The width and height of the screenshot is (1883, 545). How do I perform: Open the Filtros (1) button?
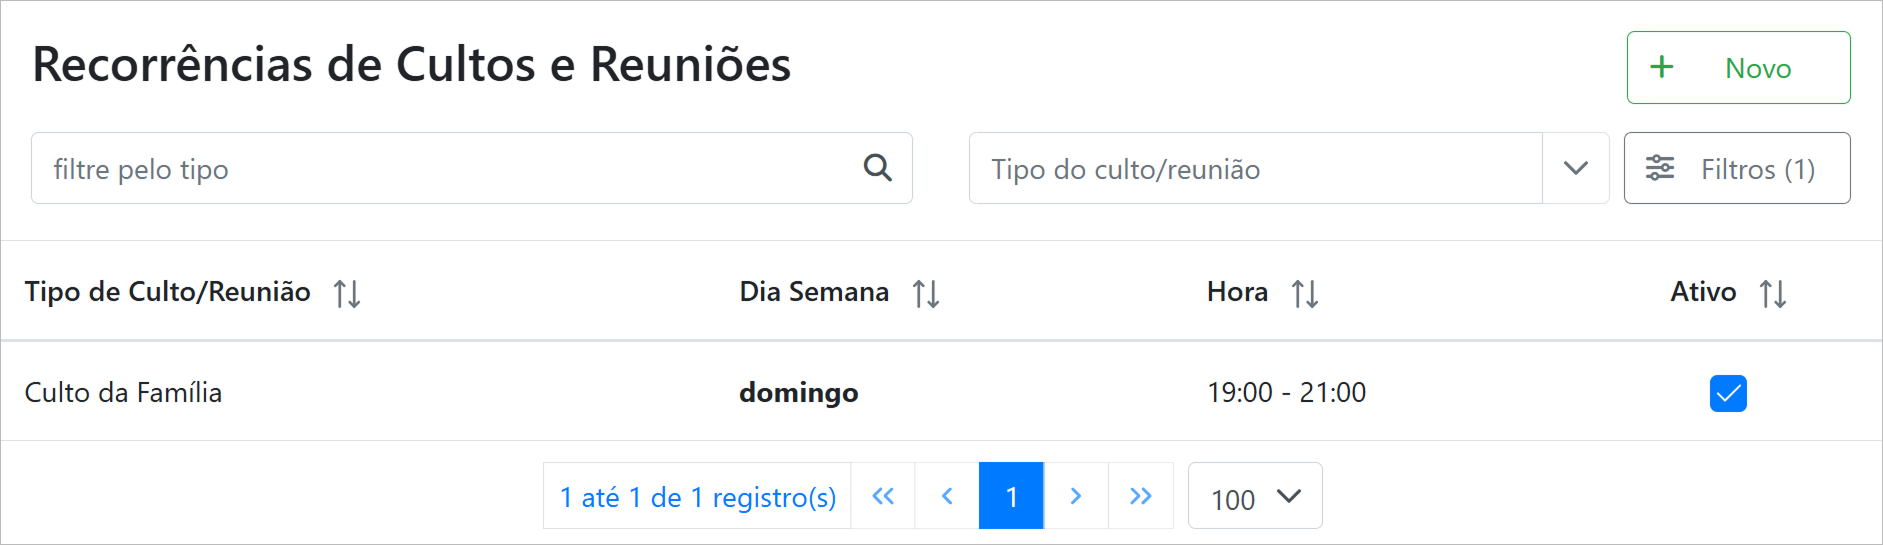(x=1737, y=168)
